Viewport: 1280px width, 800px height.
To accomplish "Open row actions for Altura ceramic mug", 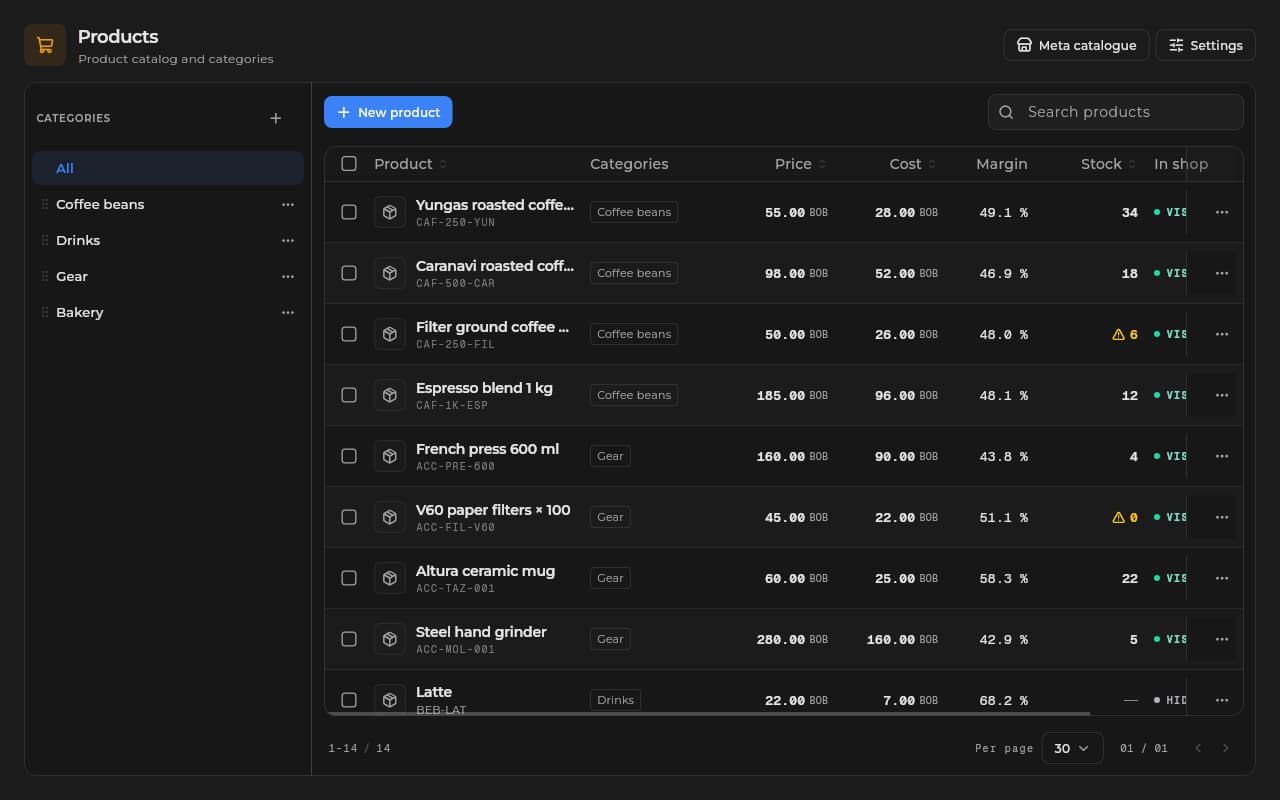I will (1222, 578).
